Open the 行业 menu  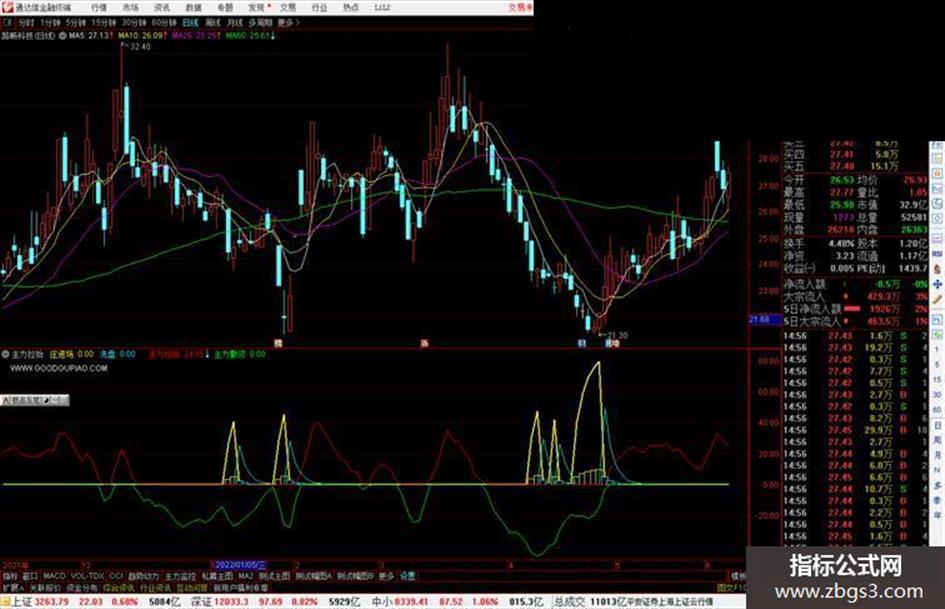click(x=319, y=8)
